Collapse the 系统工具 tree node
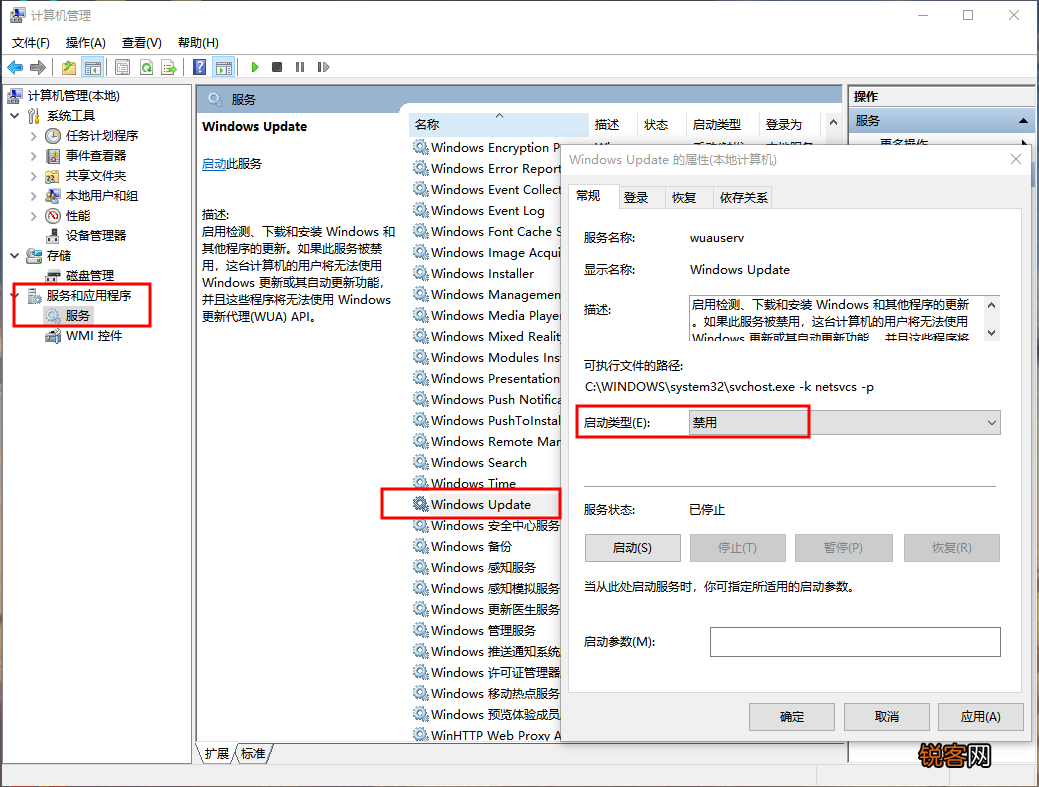This screenshot has width=1039, height=787. 15,116
